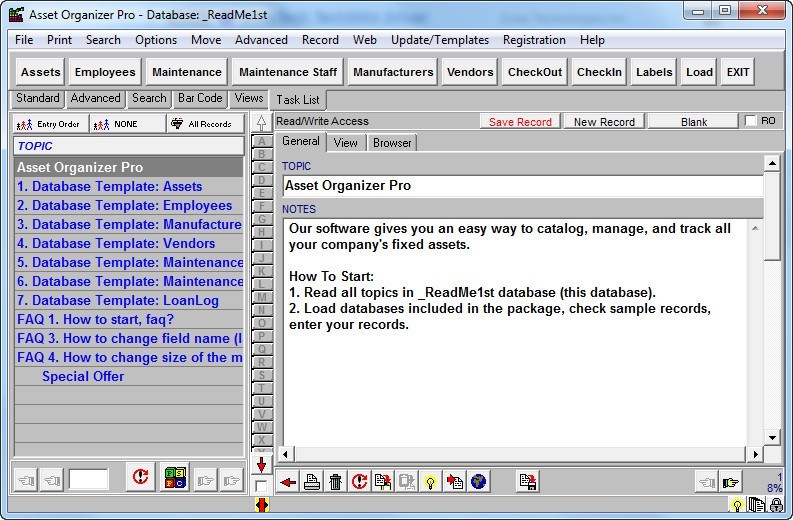
Task: Toggle the RO read-only checkbox
Action: pos(751,121)
